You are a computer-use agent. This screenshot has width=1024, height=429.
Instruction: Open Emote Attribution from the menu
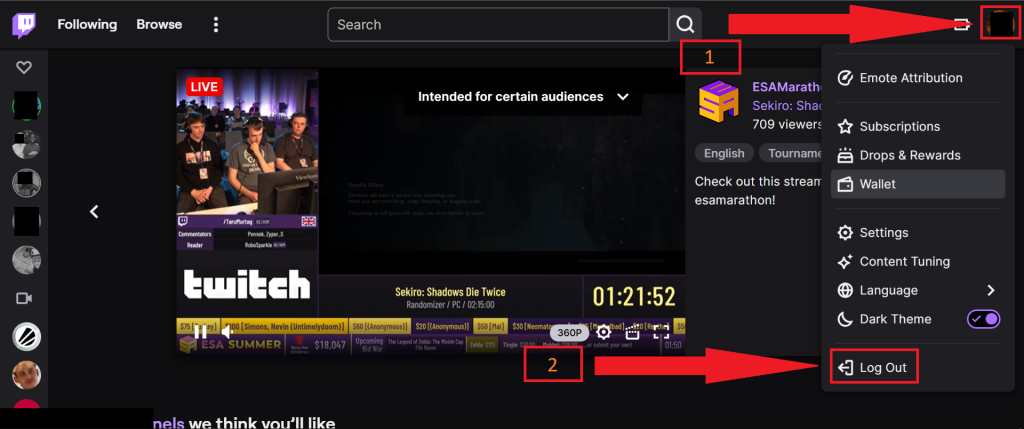(x=918, y=78)
